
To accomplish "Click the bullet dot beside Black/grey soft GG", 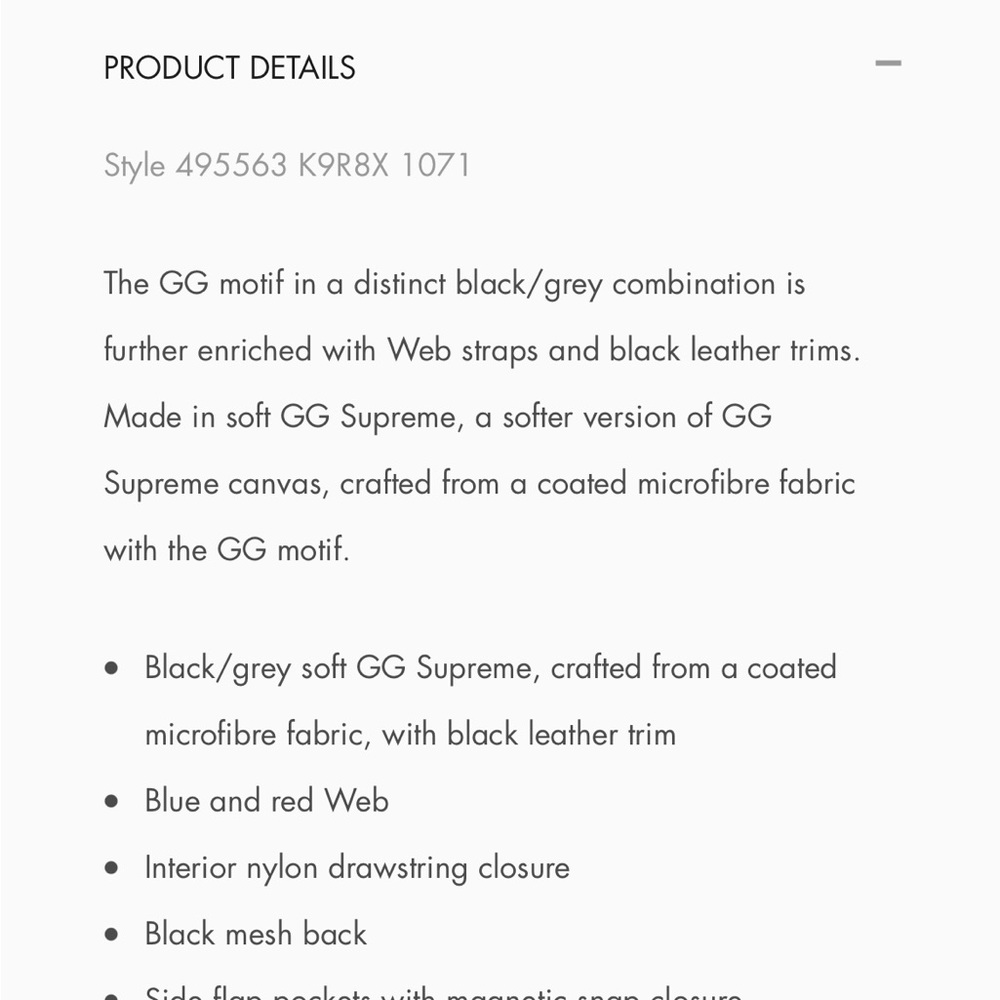I will pyautogui.click(x=112, y=668).
